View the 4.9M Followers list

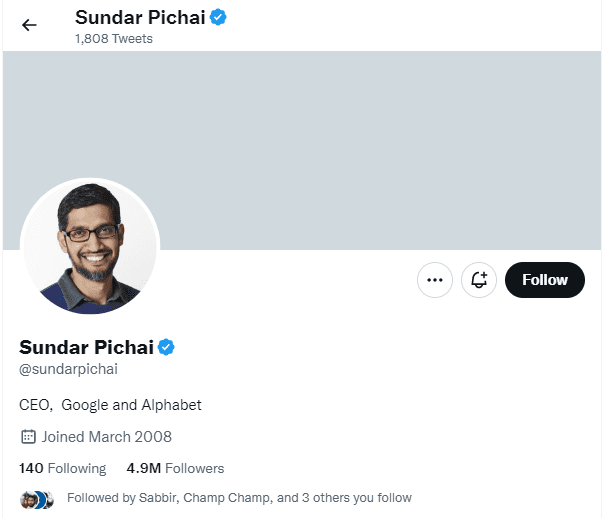175,468
